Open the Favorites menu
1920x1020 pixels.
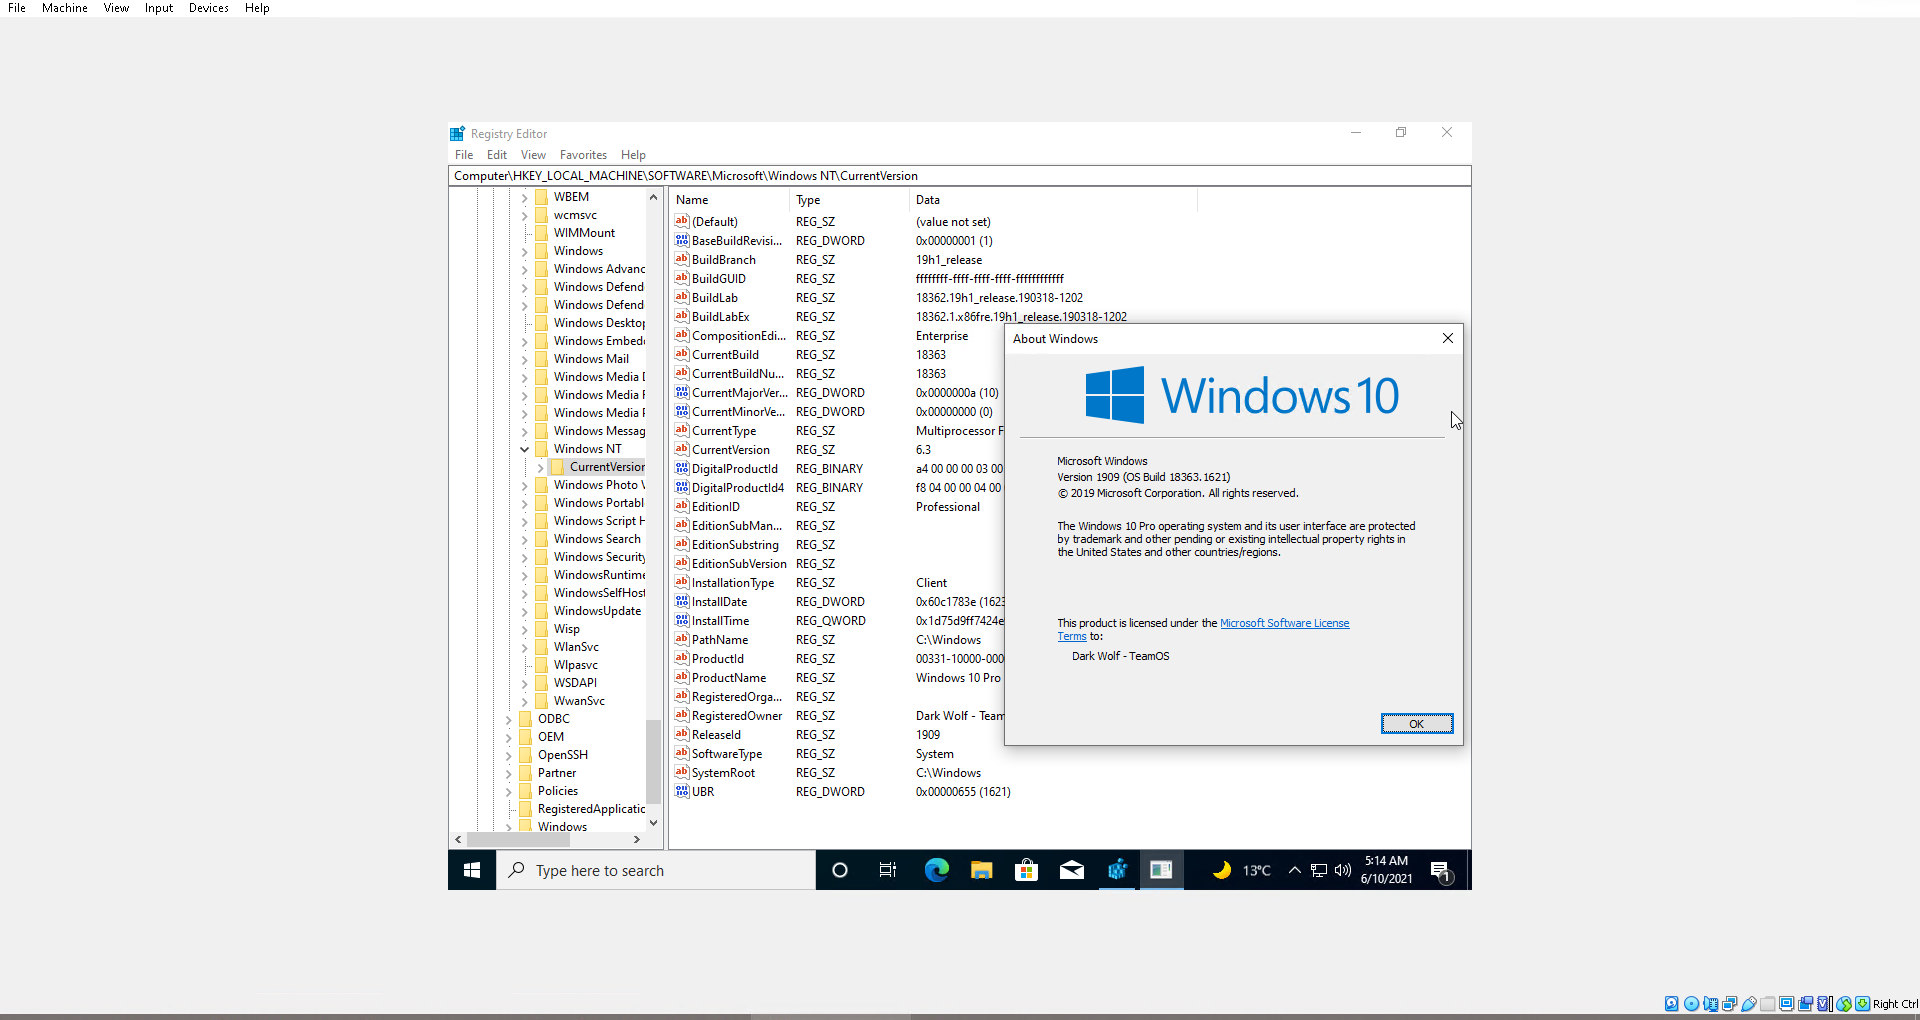point(583,155)
